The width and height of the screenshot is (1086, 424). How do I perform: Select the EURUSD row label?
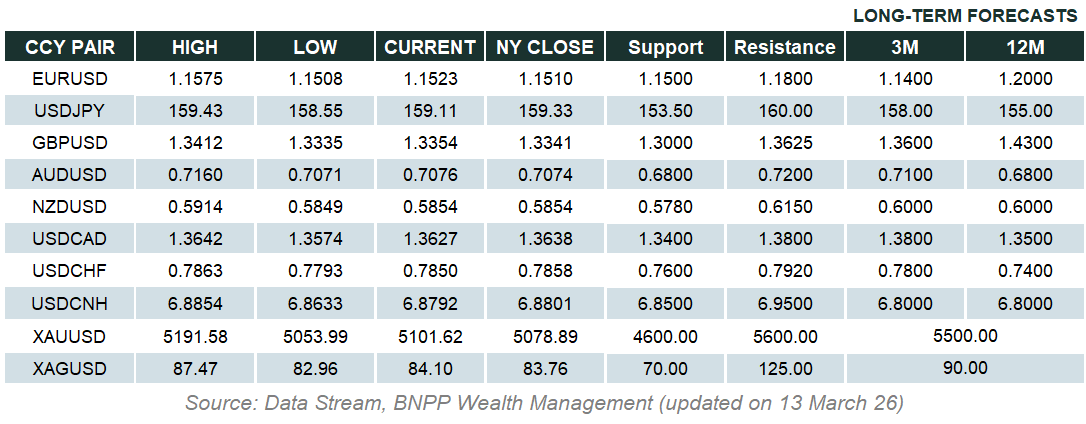point(69,79)
